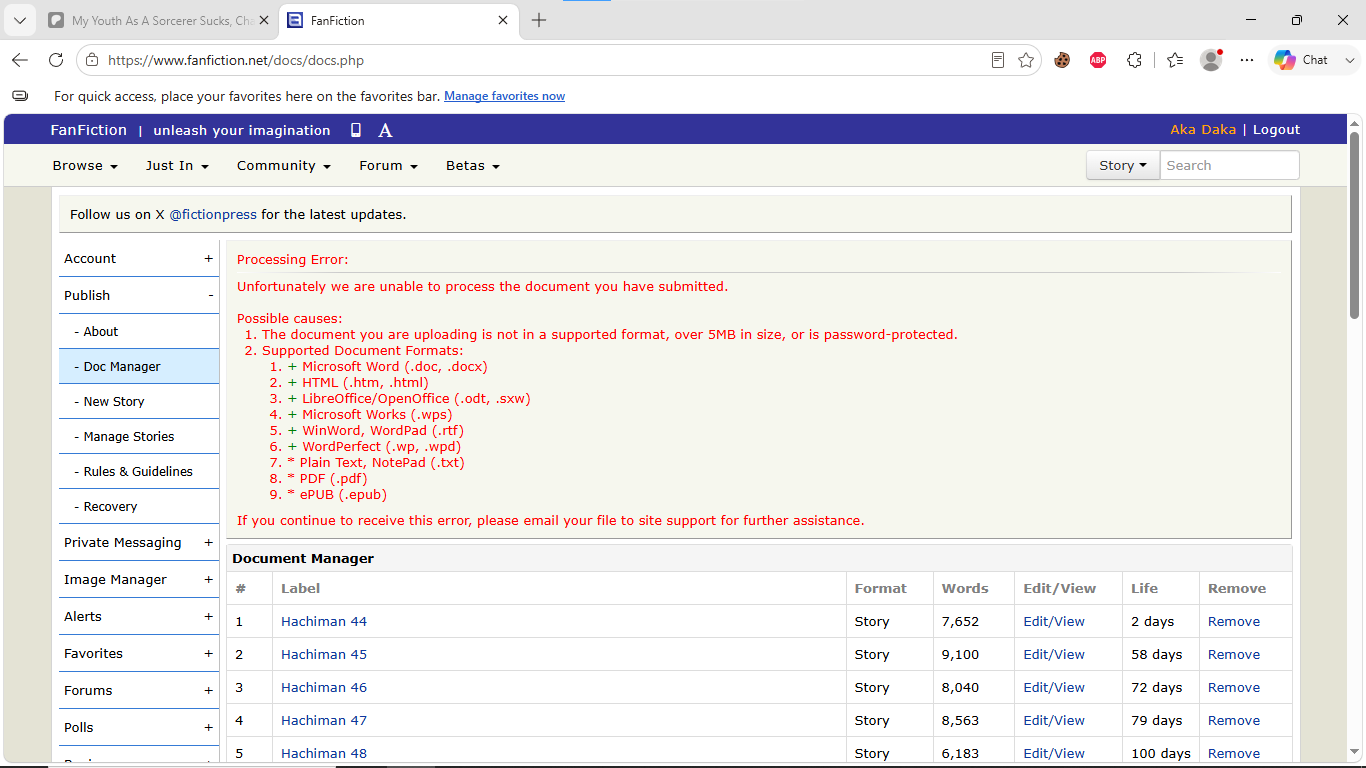
Task: Remove the Hachiman 44 document
Action: click(x=1234, y=622)
